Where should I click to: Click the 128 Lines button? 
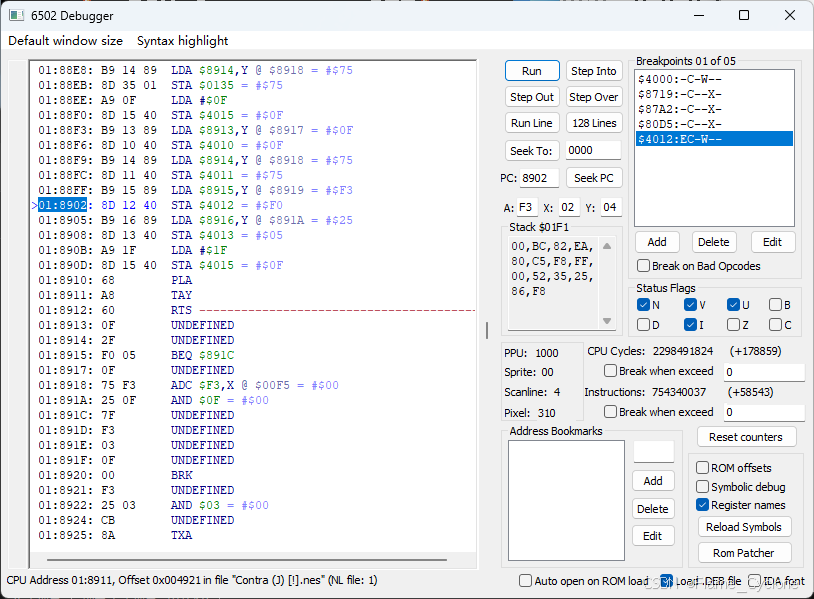(594, 123)
